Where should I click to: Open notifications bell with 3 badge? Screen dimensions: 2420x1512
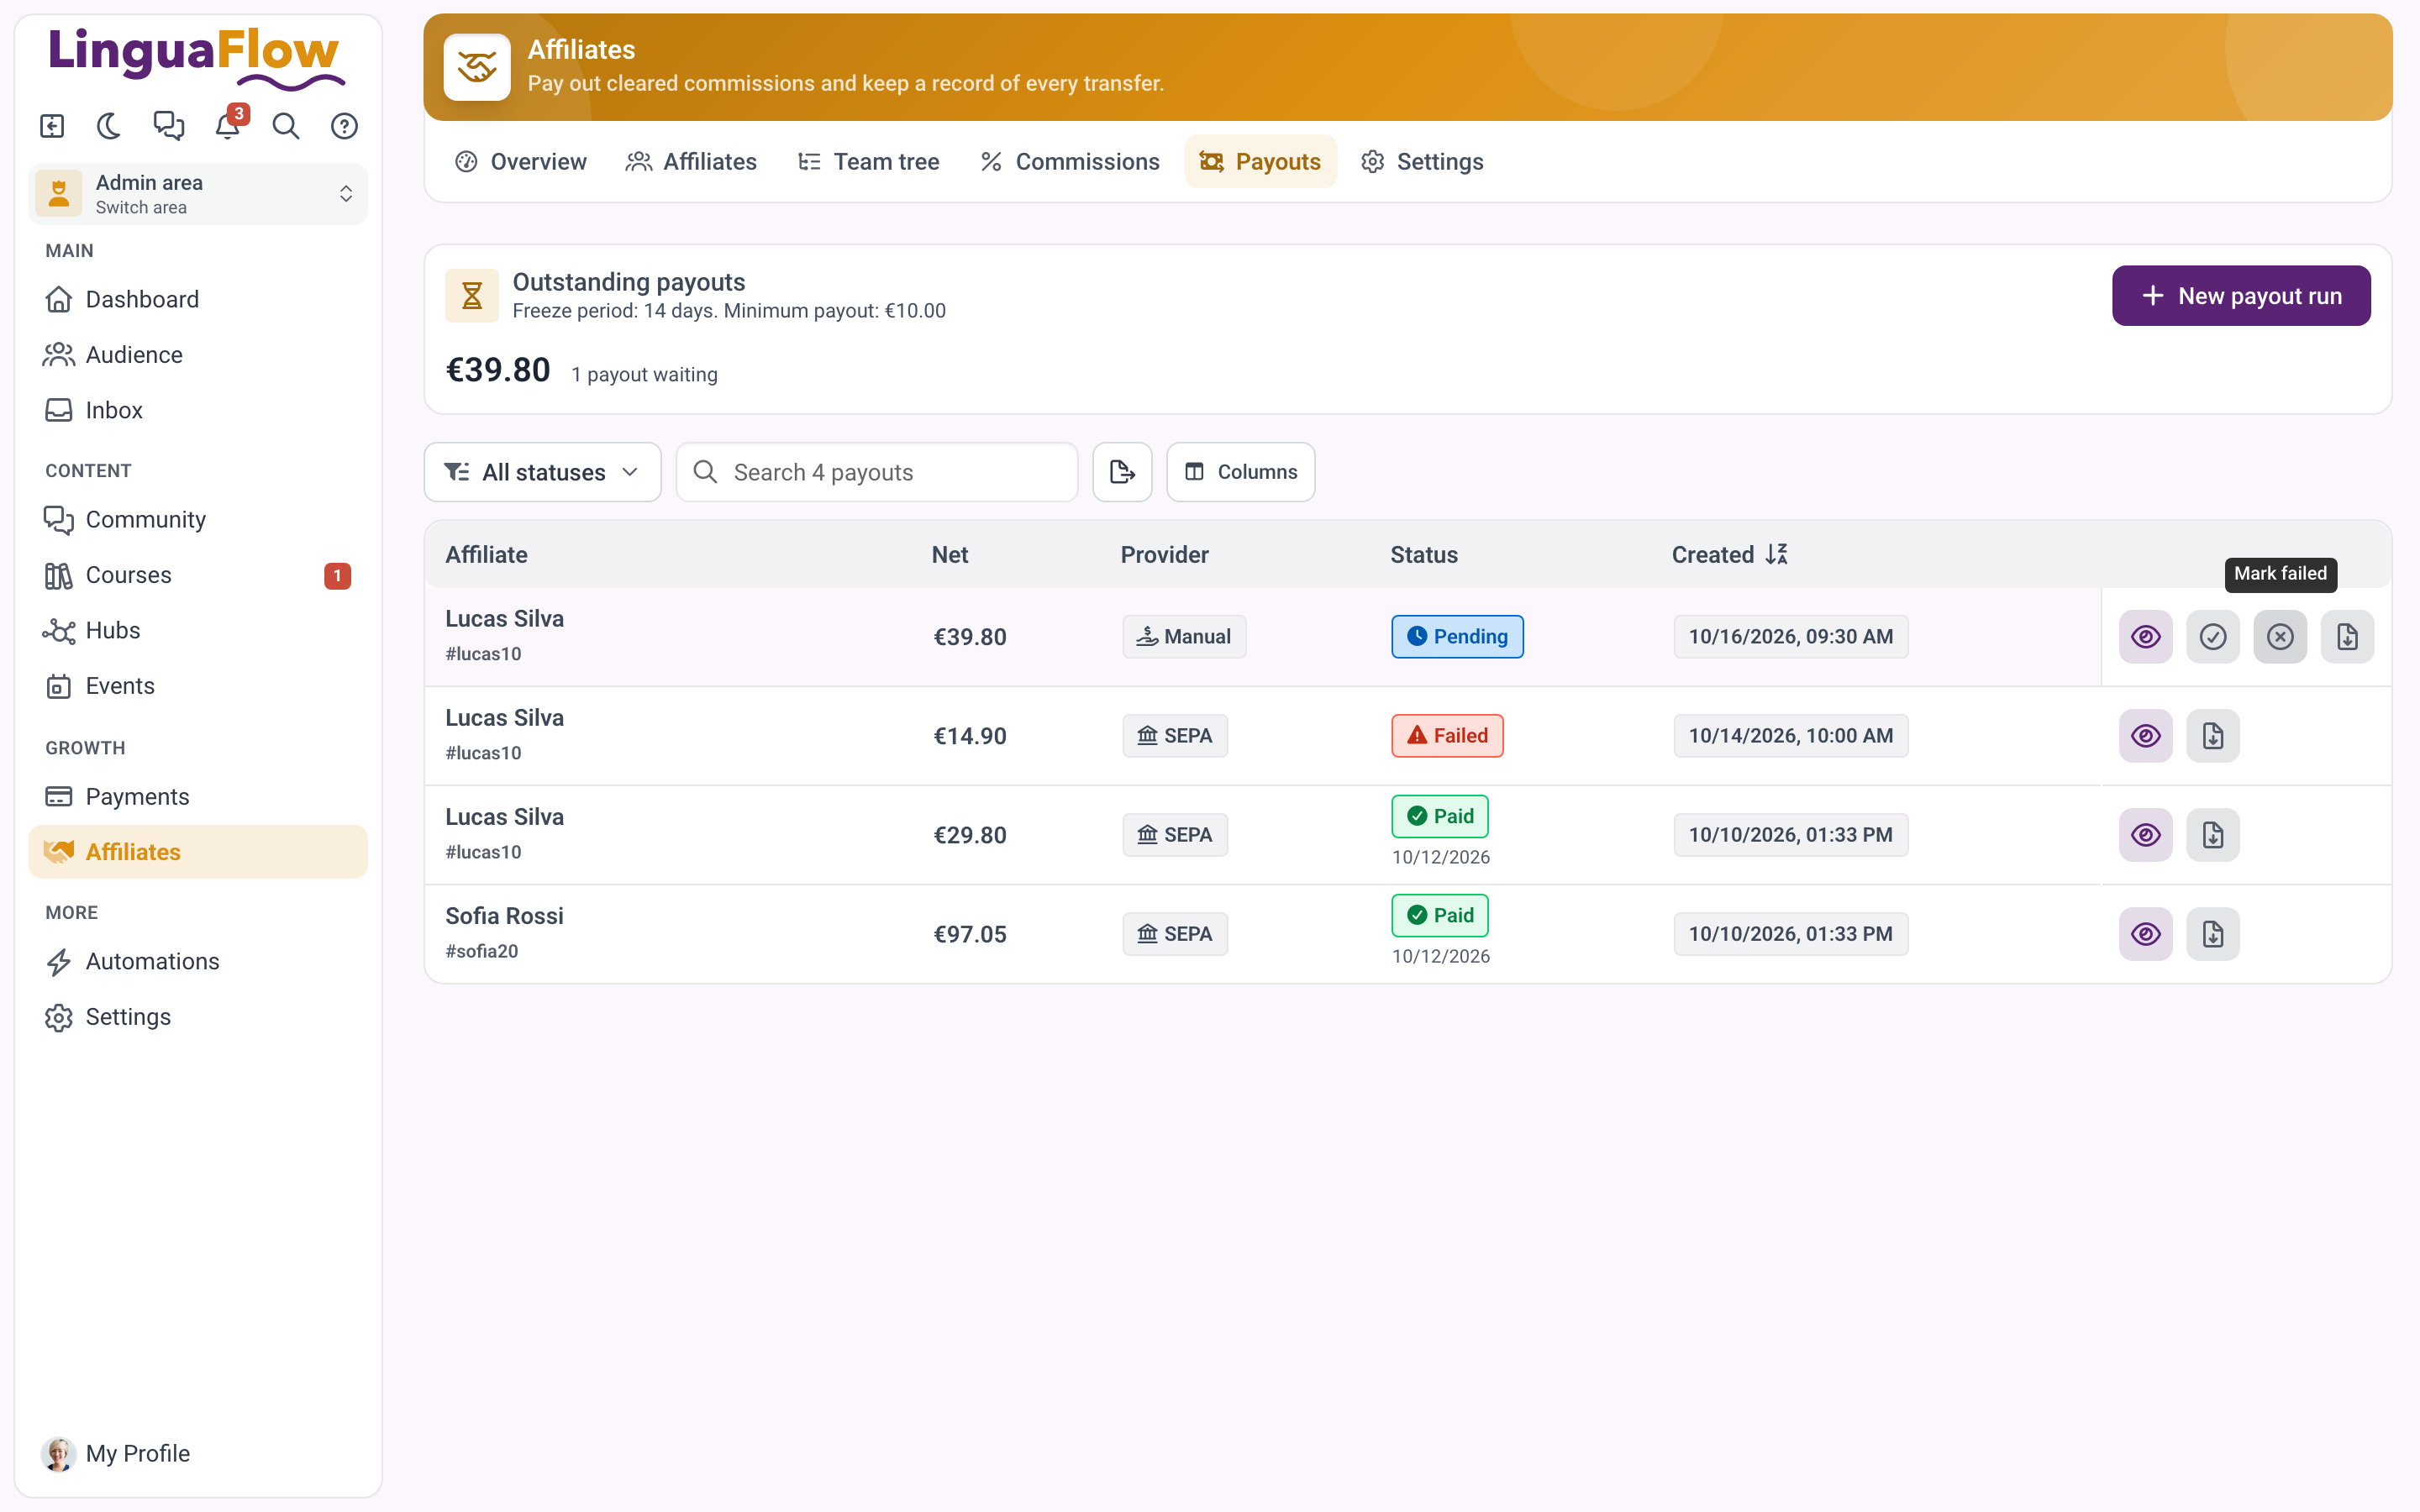click(x=229, y=126)
